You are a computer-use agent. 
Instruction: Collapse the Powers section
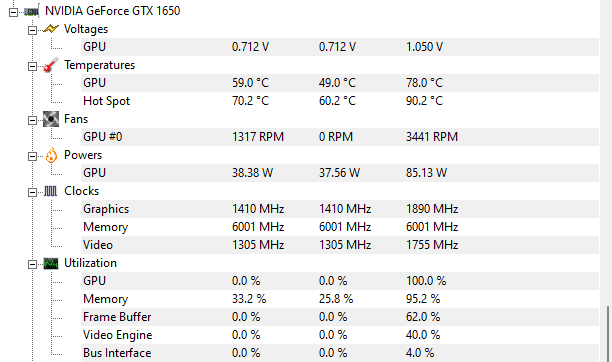click(x=32, y=157)
